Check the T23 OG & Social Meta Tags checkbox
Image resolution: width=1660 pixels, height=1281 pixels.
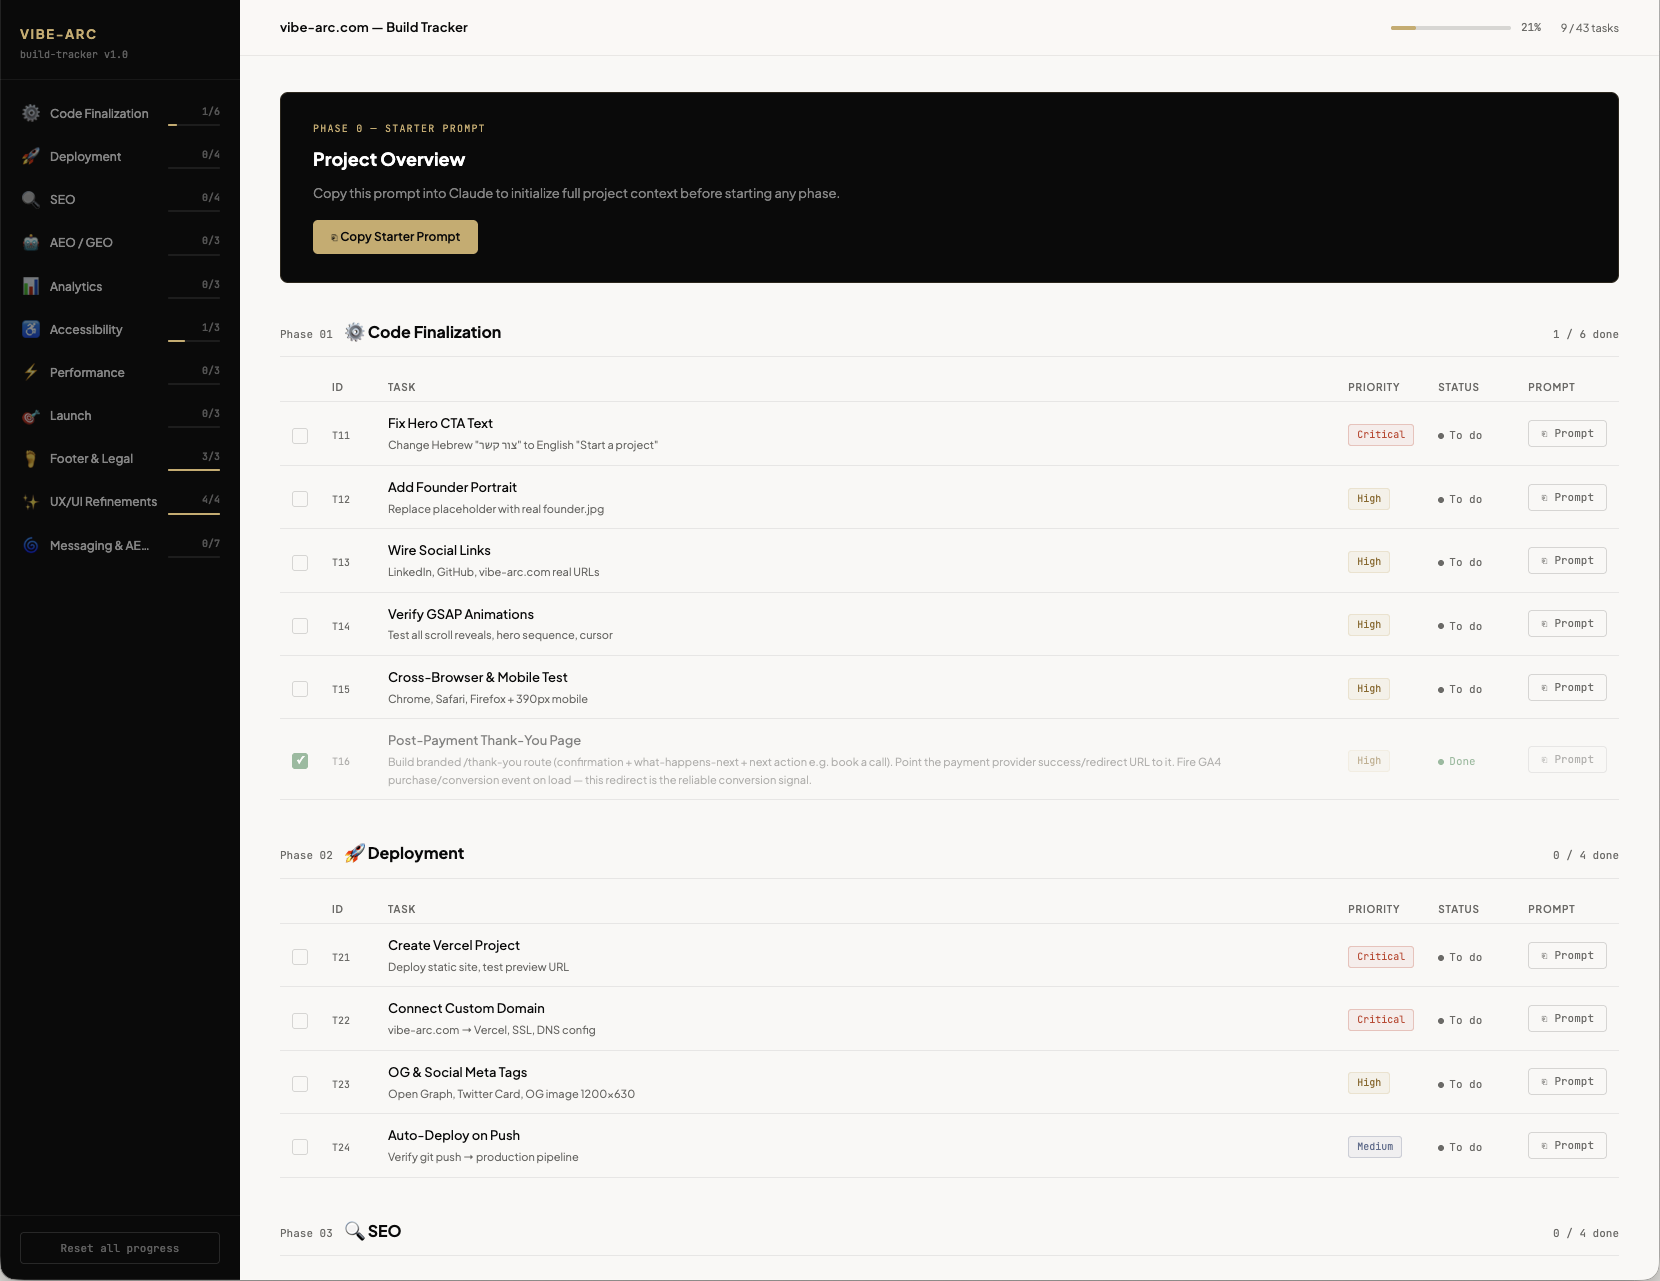point(300,1084)
